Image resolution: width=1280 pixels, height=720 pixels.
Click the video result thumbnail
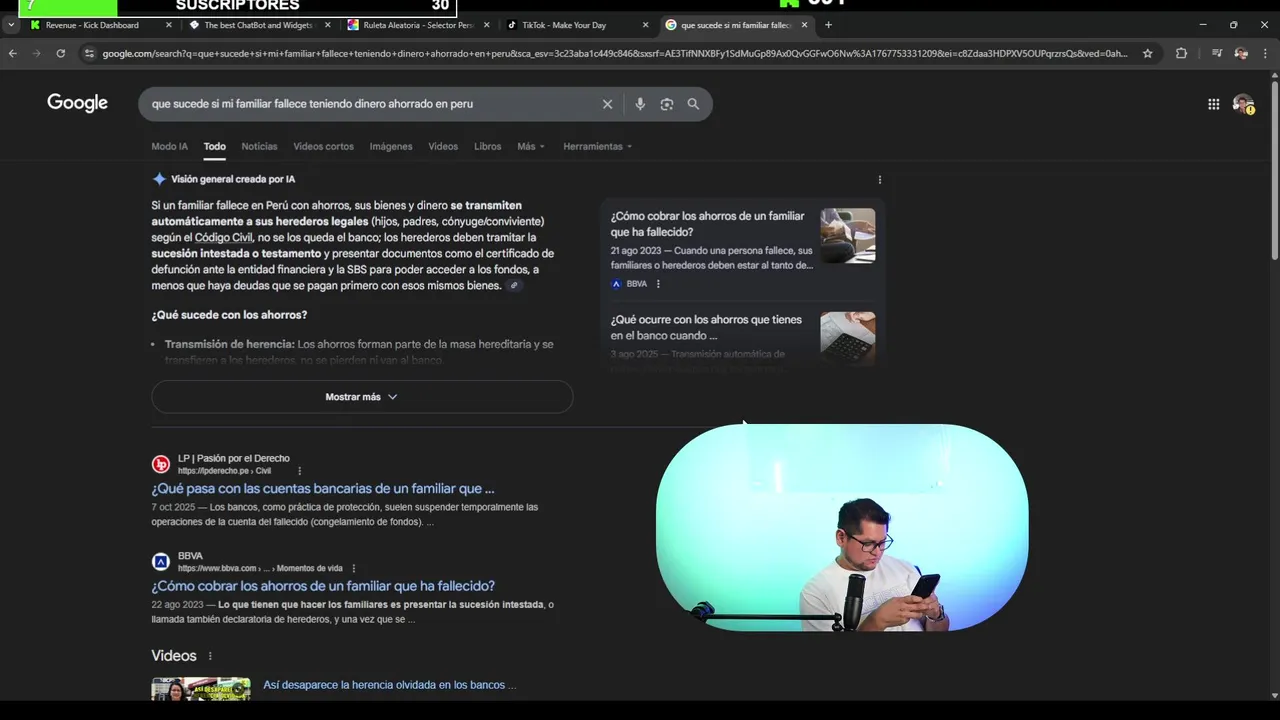pos(201,689)
